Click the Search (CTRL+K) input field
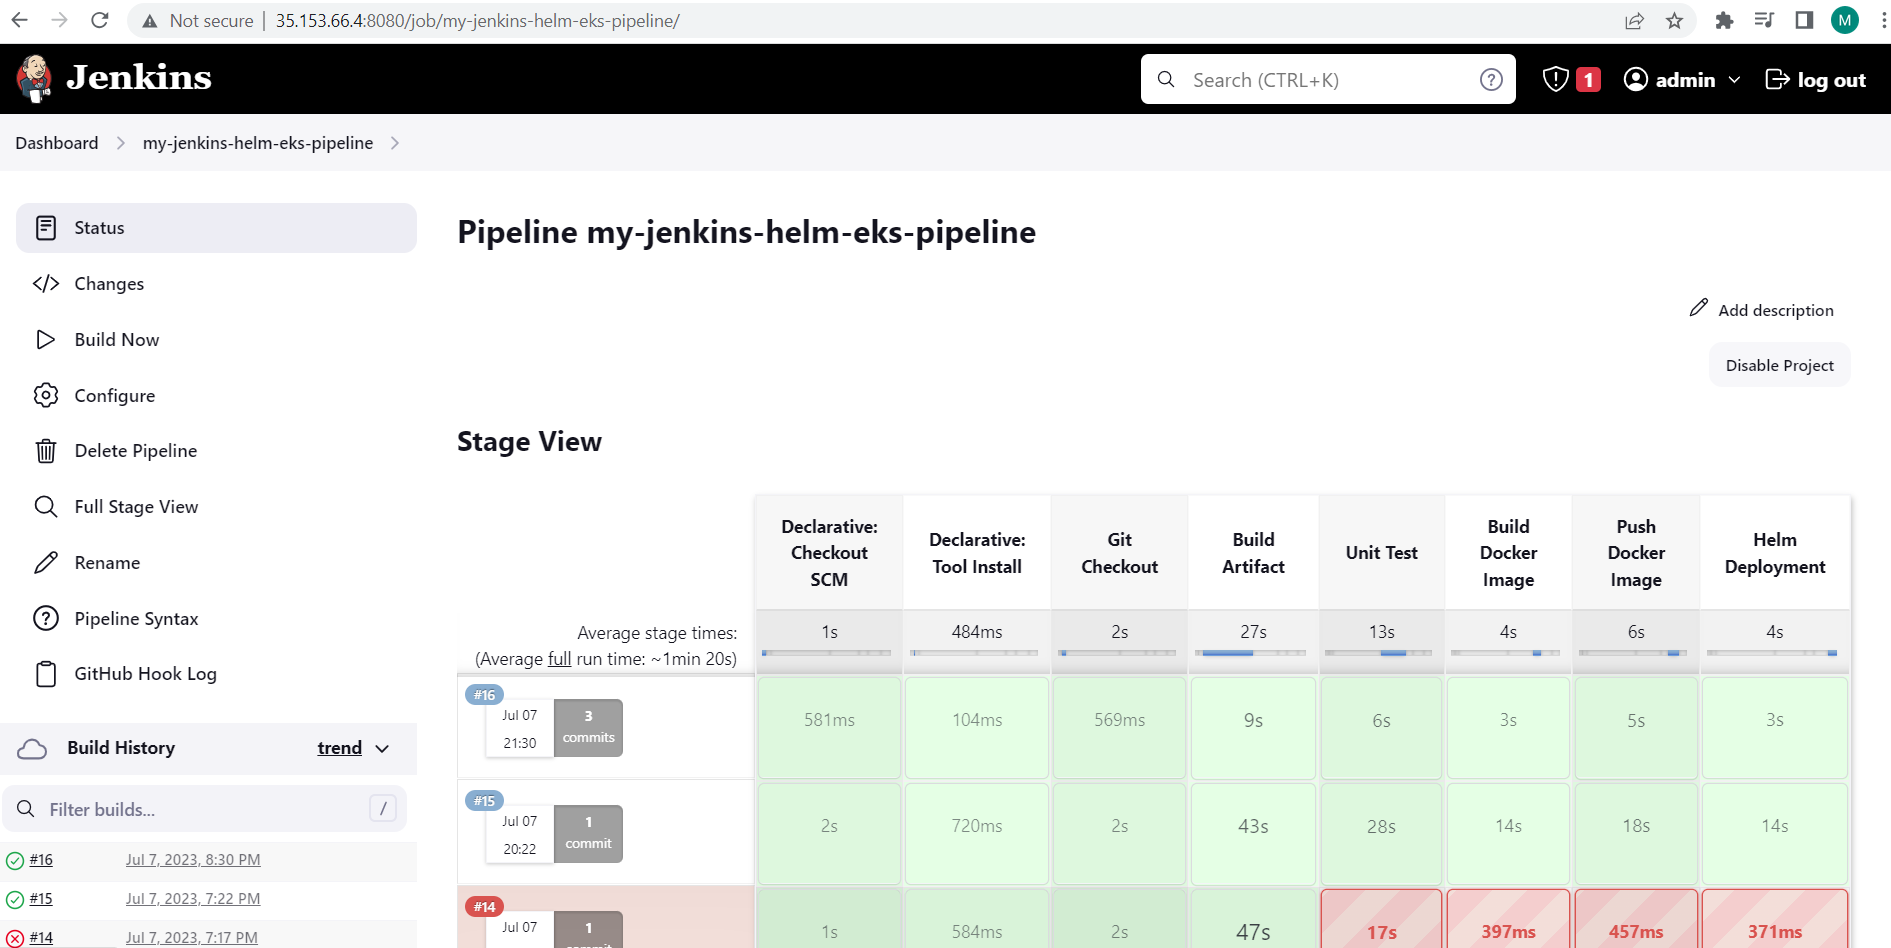Screen dimensions: 1891x948 click(1328, 79)
